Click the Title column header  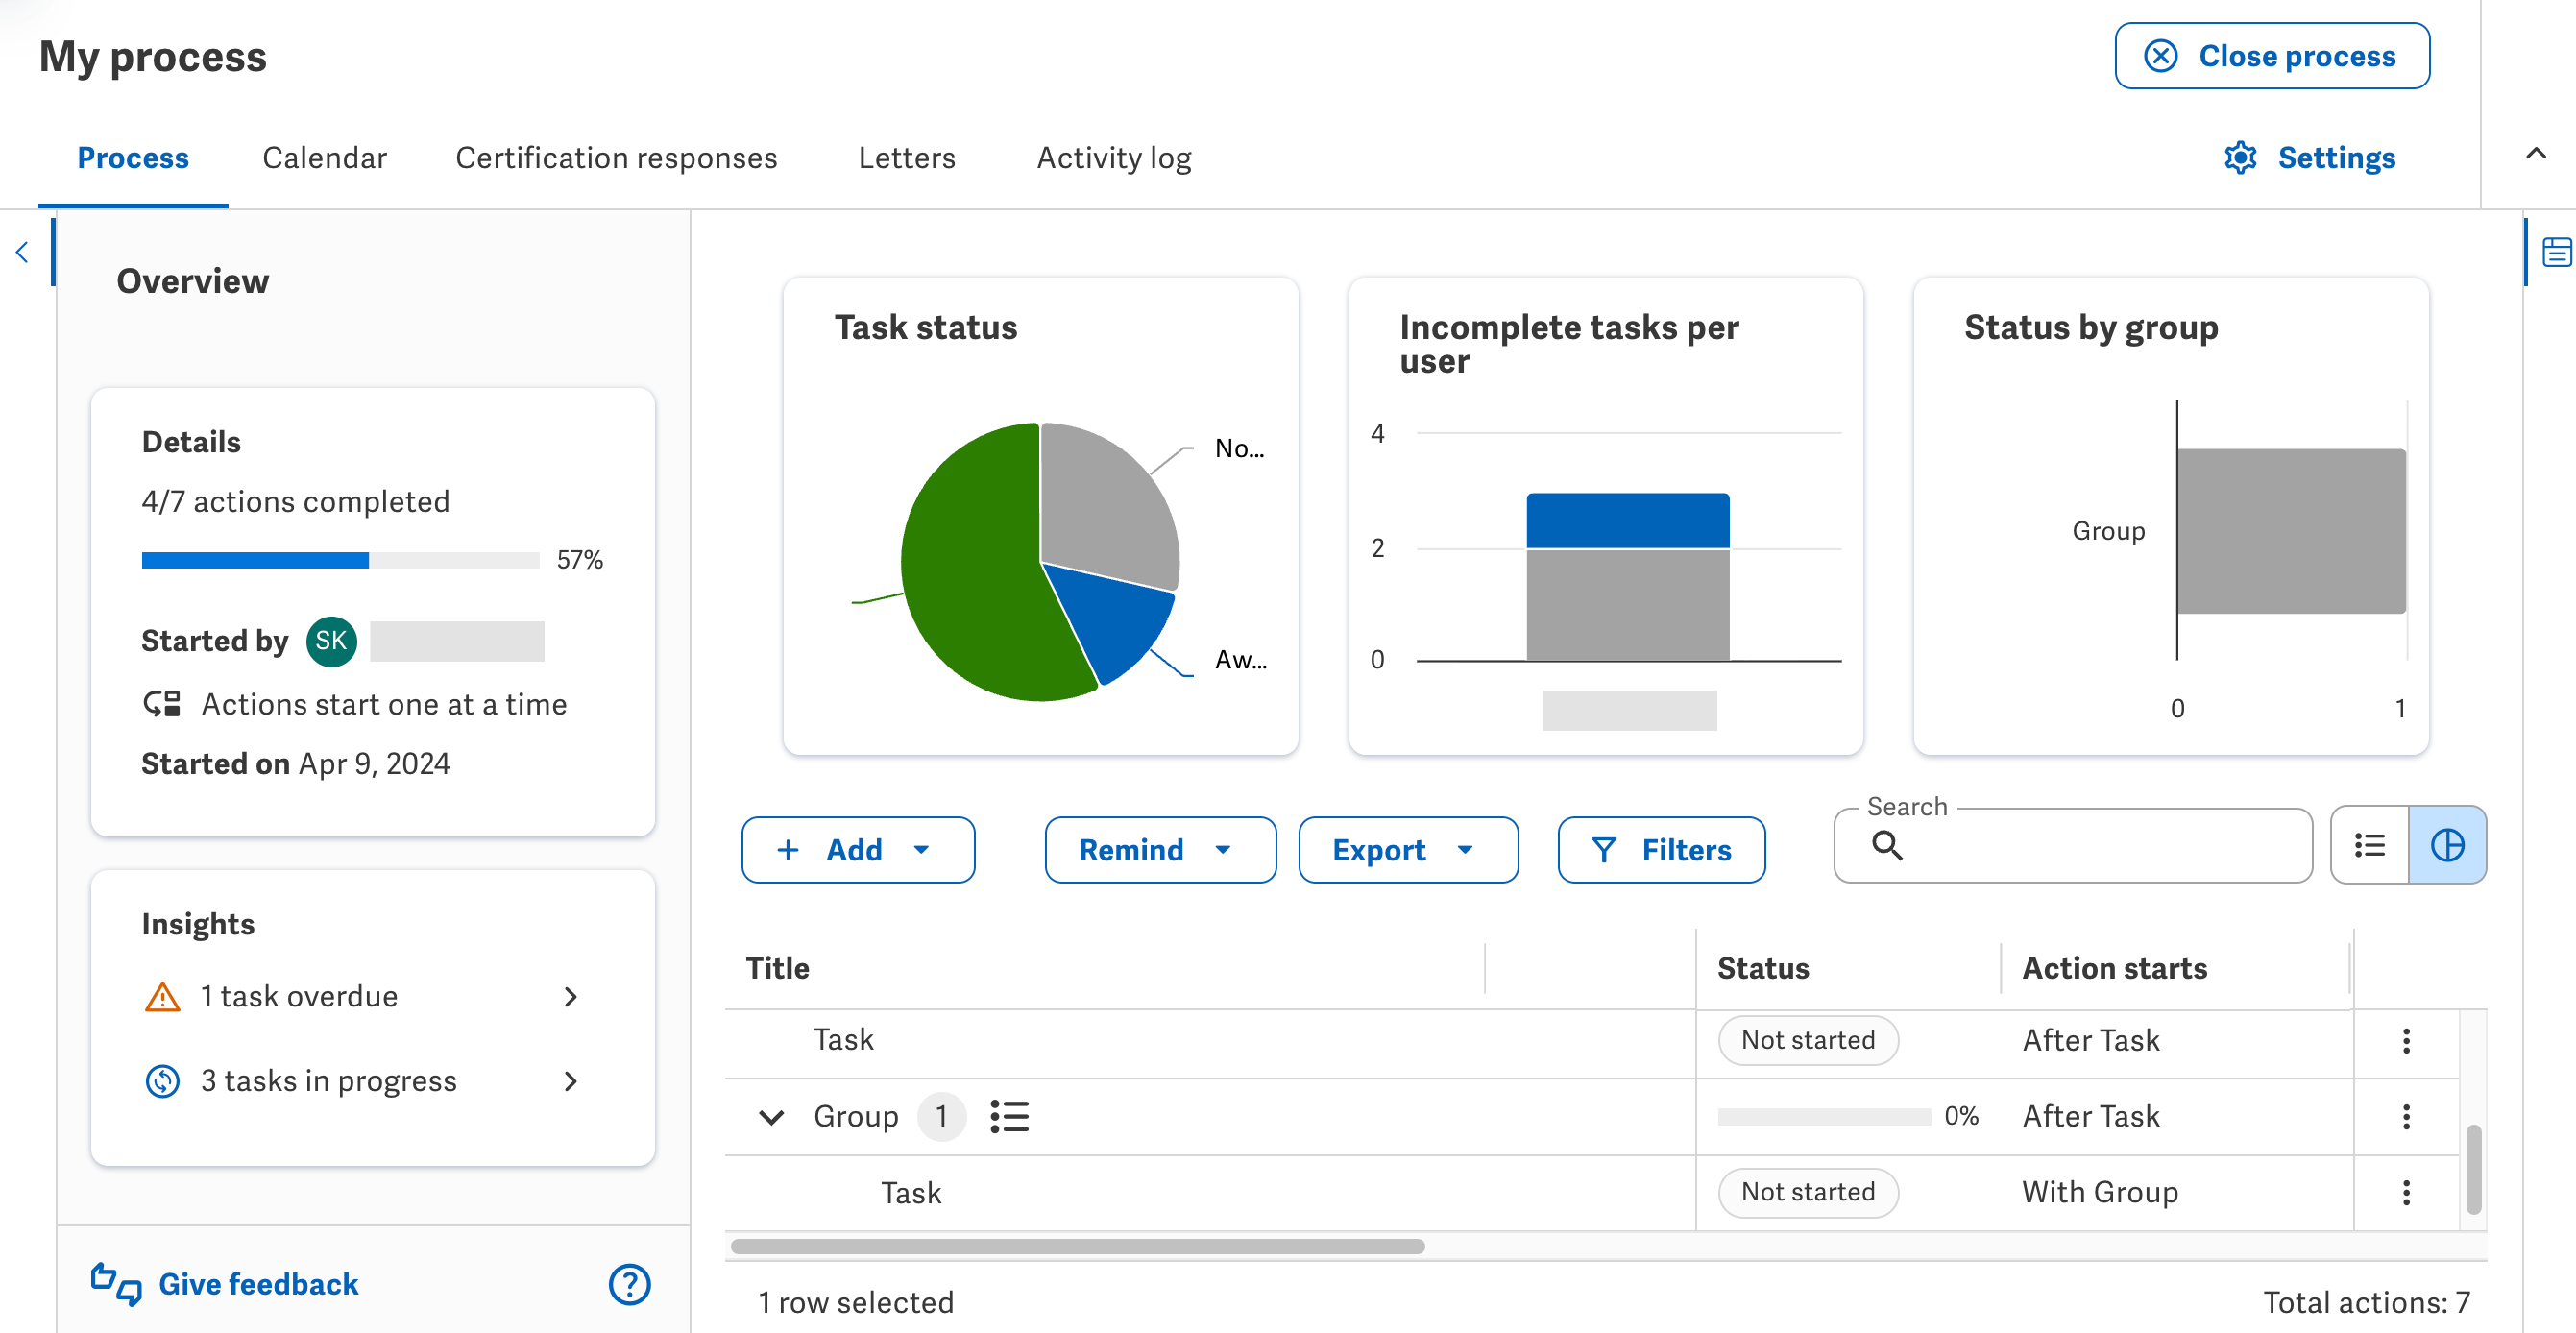click(777, 968)
